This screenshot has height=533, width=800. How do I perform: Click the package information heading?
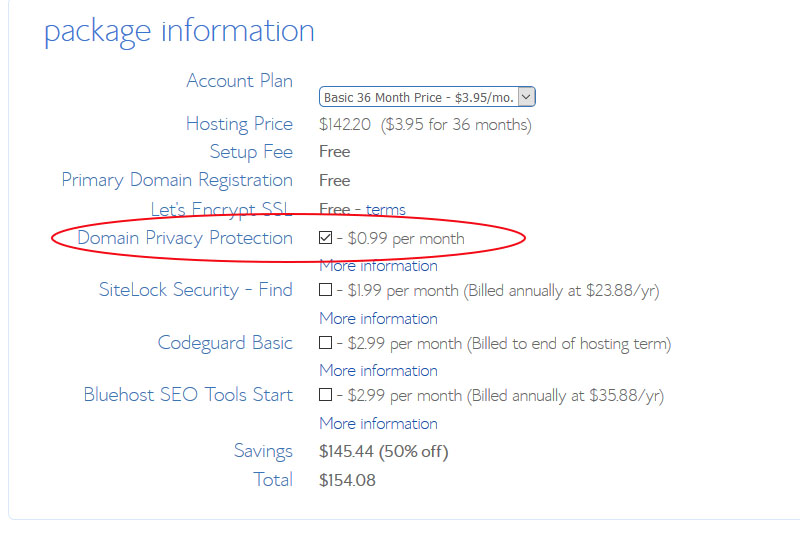[179, 31]
